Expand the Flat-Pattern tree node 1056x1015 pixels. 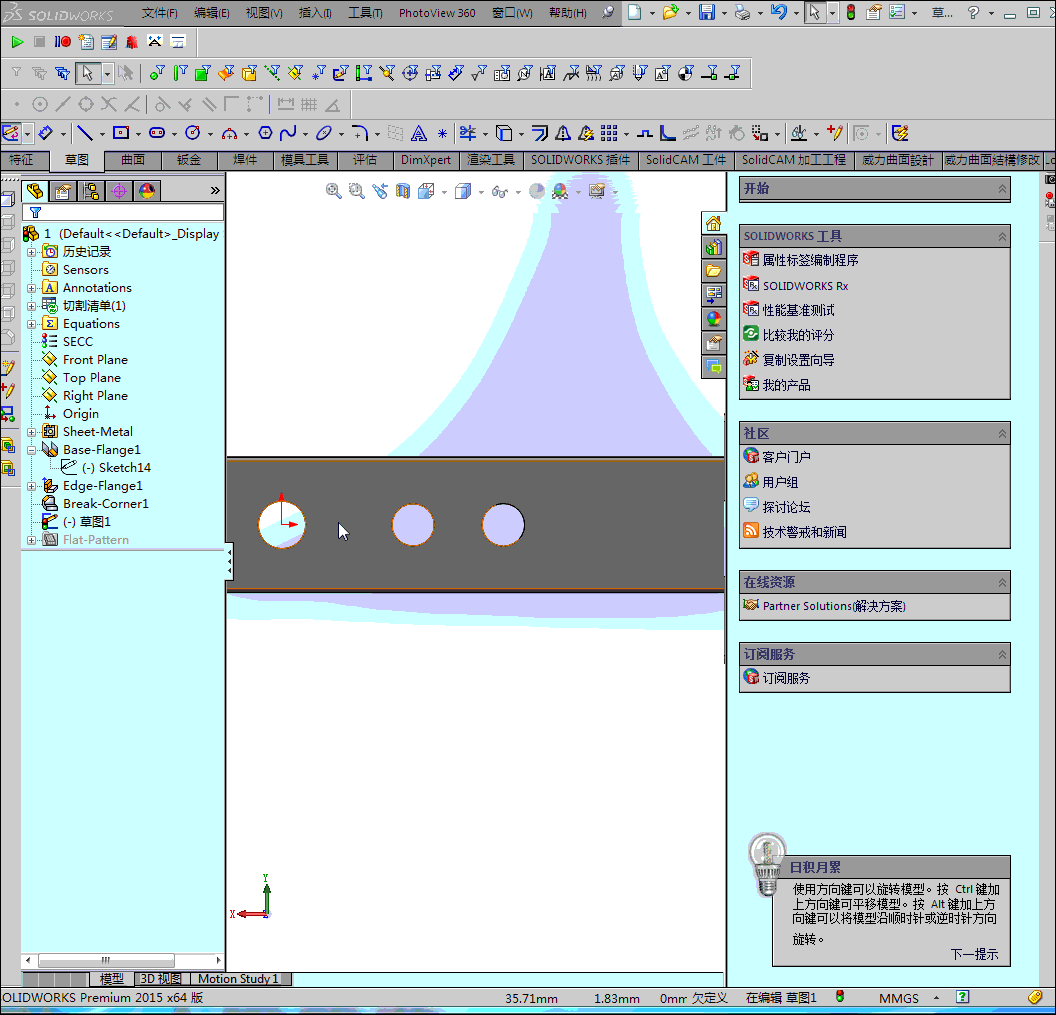point(31,540)
